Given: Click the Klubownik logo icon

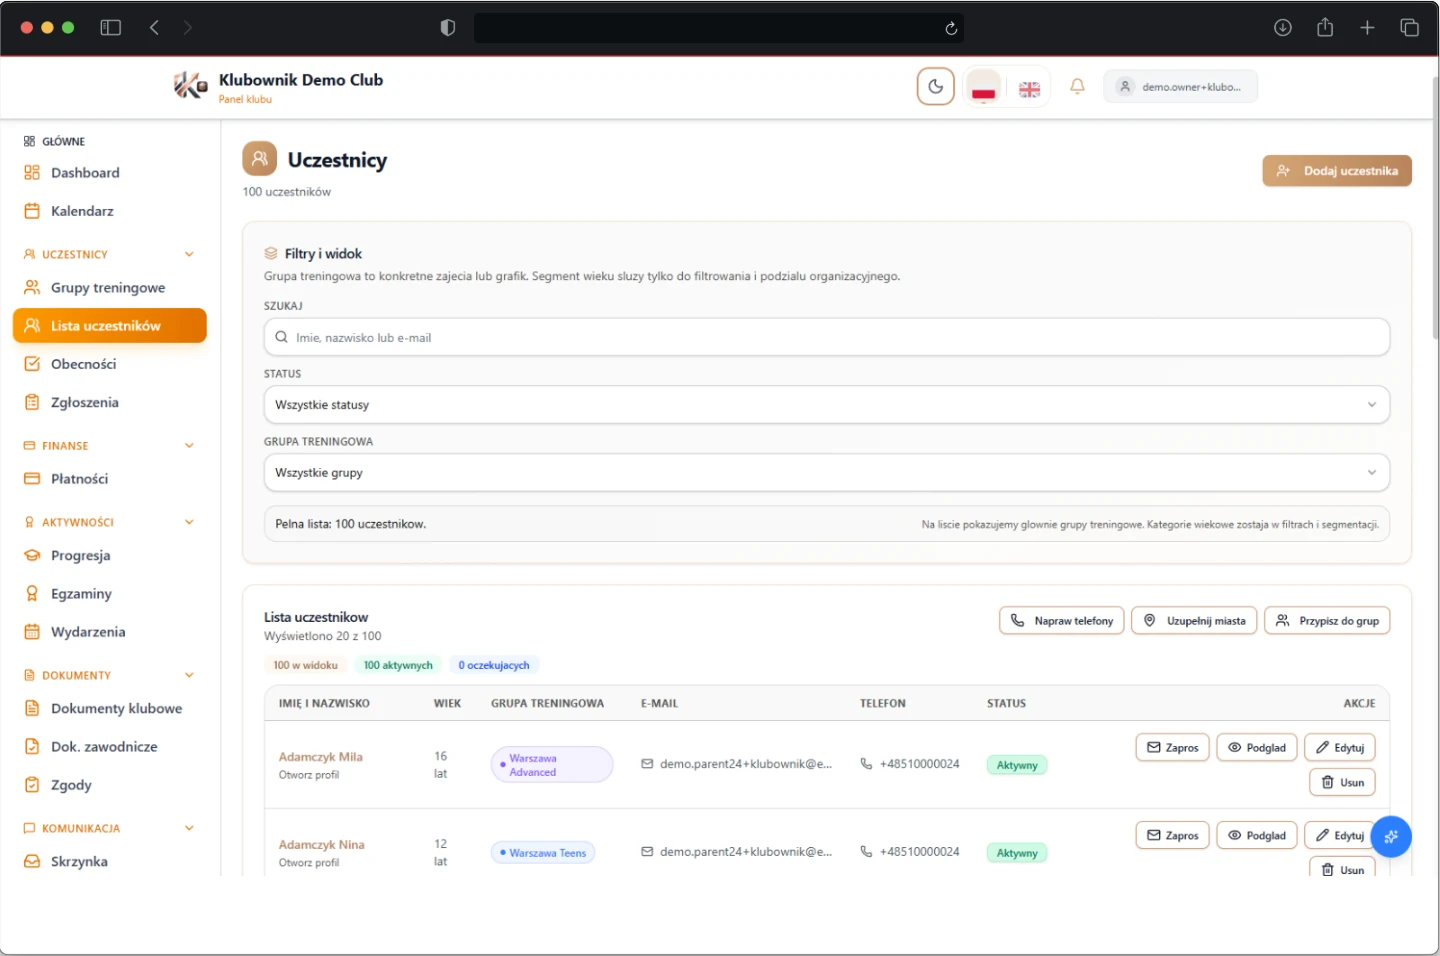Looking at the screenshot, I should pos(190,86).
